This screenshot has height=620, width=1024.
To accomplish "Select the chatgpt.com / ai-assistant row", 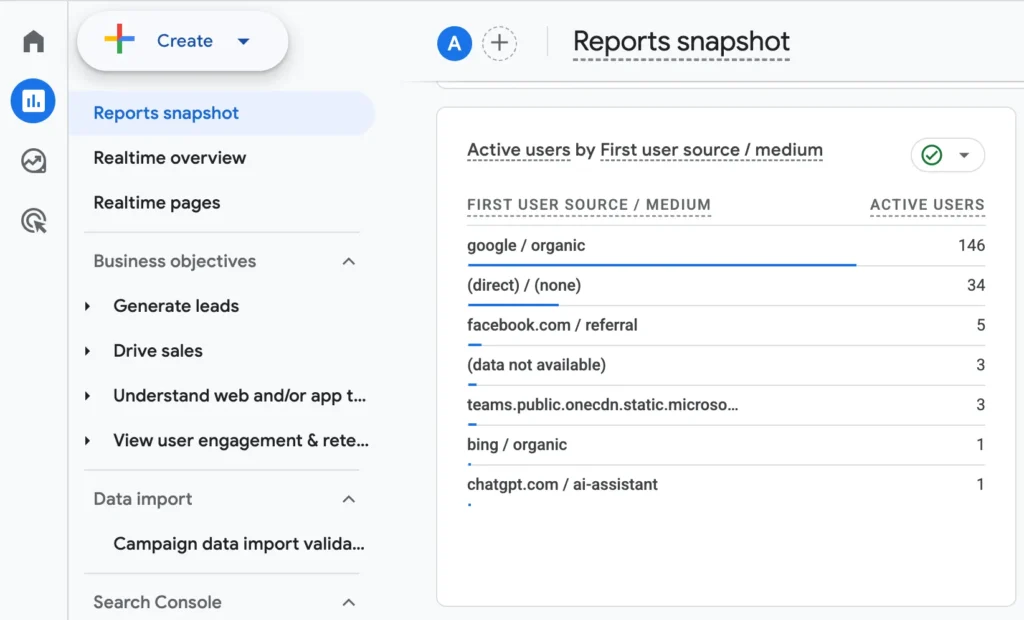I will 726,485.
